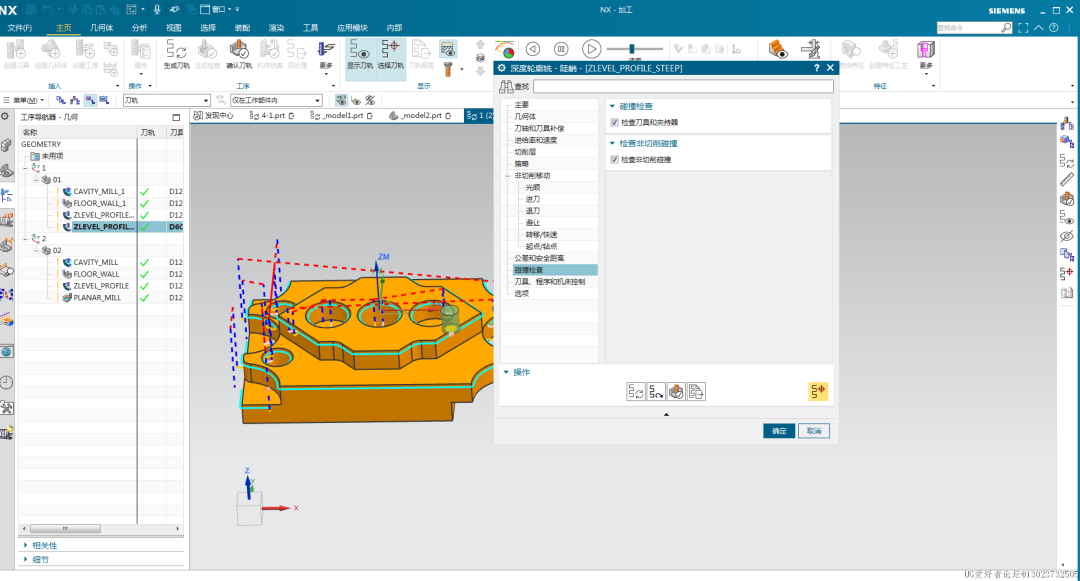Collapse the 碰撞检查 section header
The image size is (1080, 581).
tap(612, 105)
